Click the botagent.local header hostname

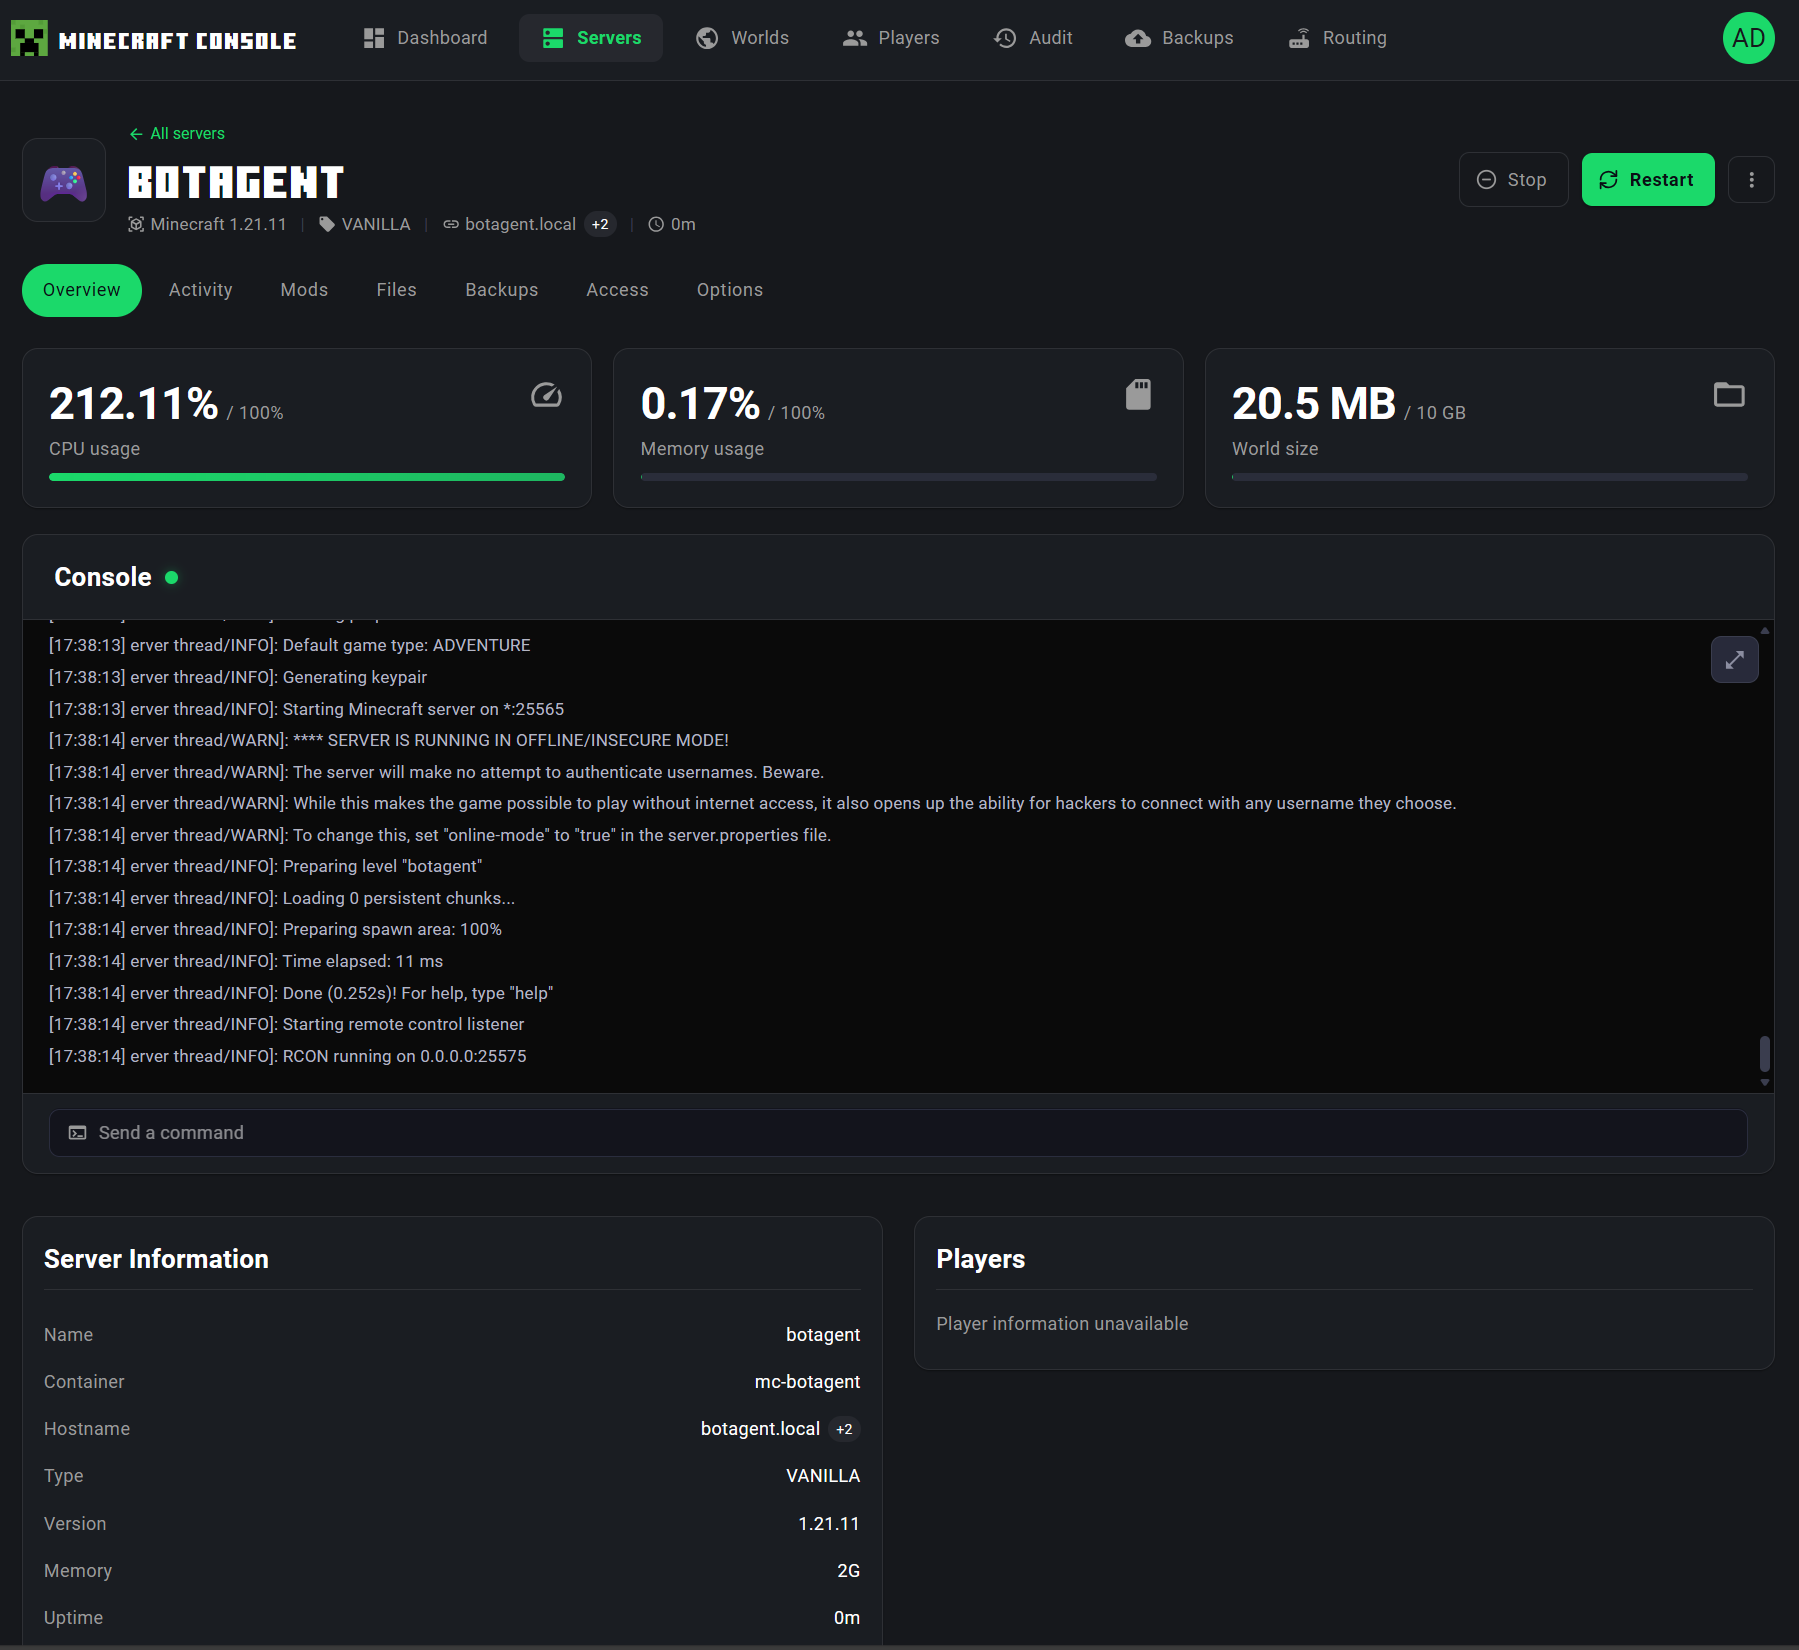coord(509,224)
